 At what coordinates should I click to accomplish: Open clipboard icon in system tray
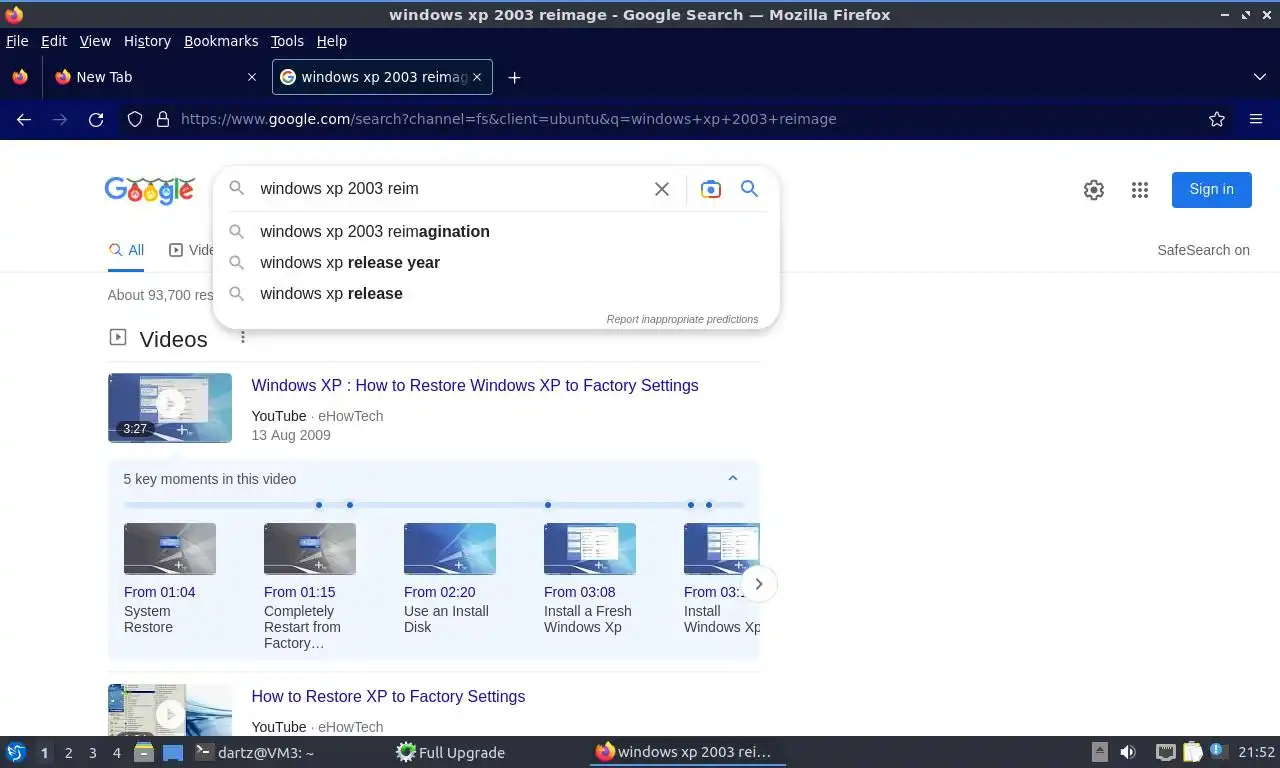coord(1193,752)
